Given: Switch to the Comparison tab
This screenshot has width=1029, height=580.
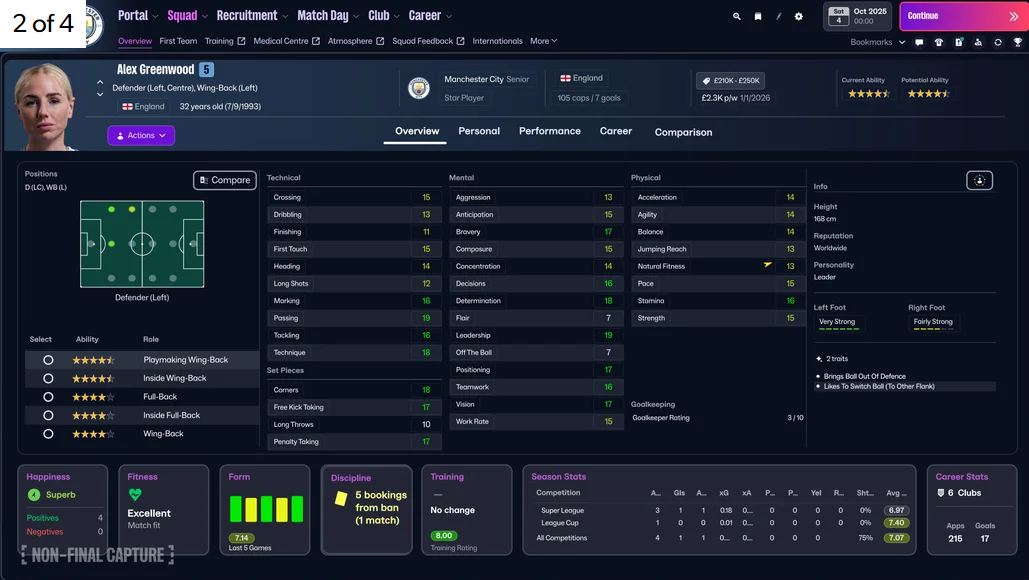Looking at the screenshot, I should 683,132.
